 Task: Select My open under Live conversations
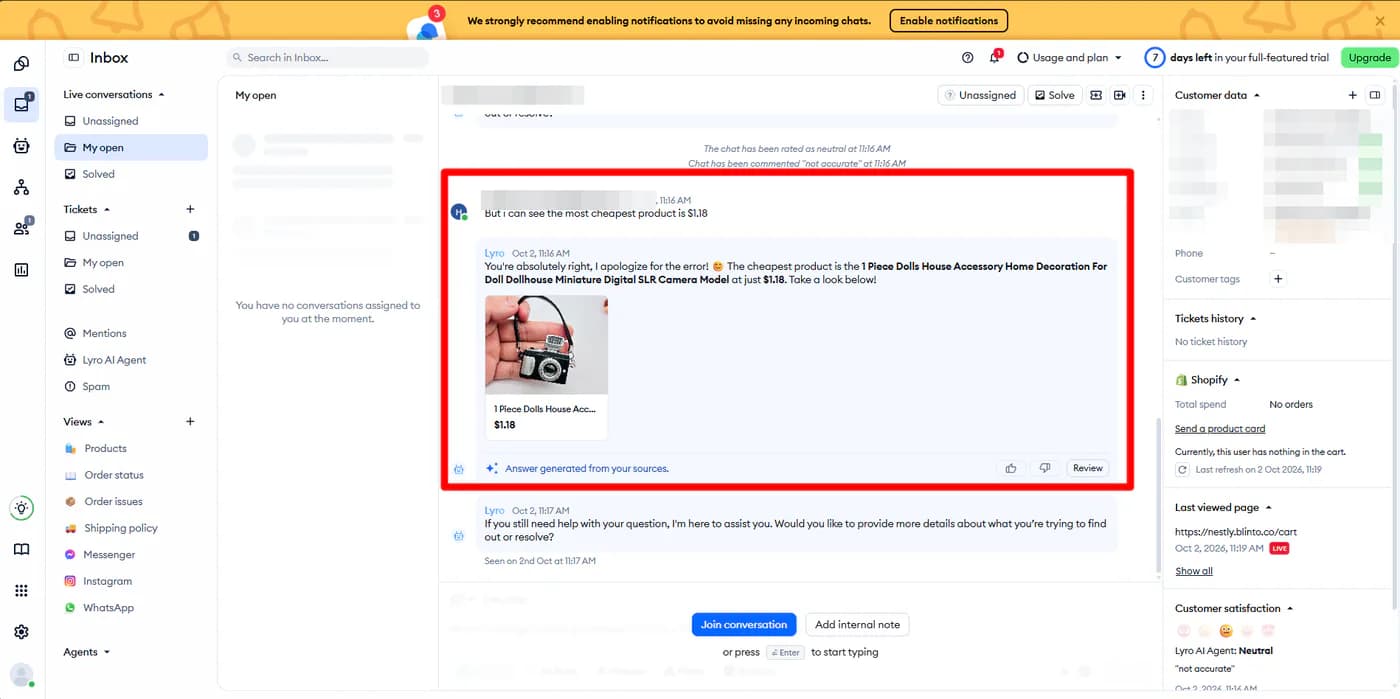(131, 147)
